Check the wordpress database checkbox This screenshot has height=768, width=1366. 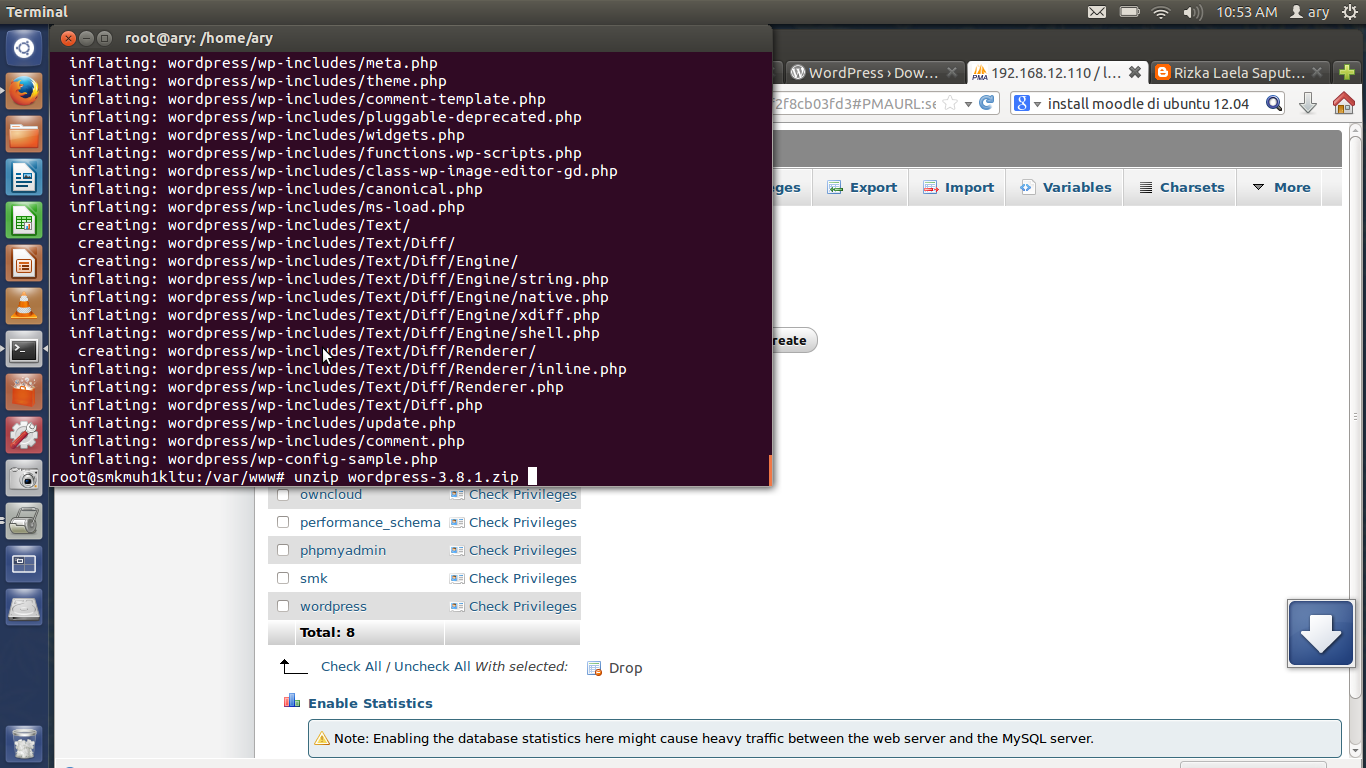pos(283,606)
